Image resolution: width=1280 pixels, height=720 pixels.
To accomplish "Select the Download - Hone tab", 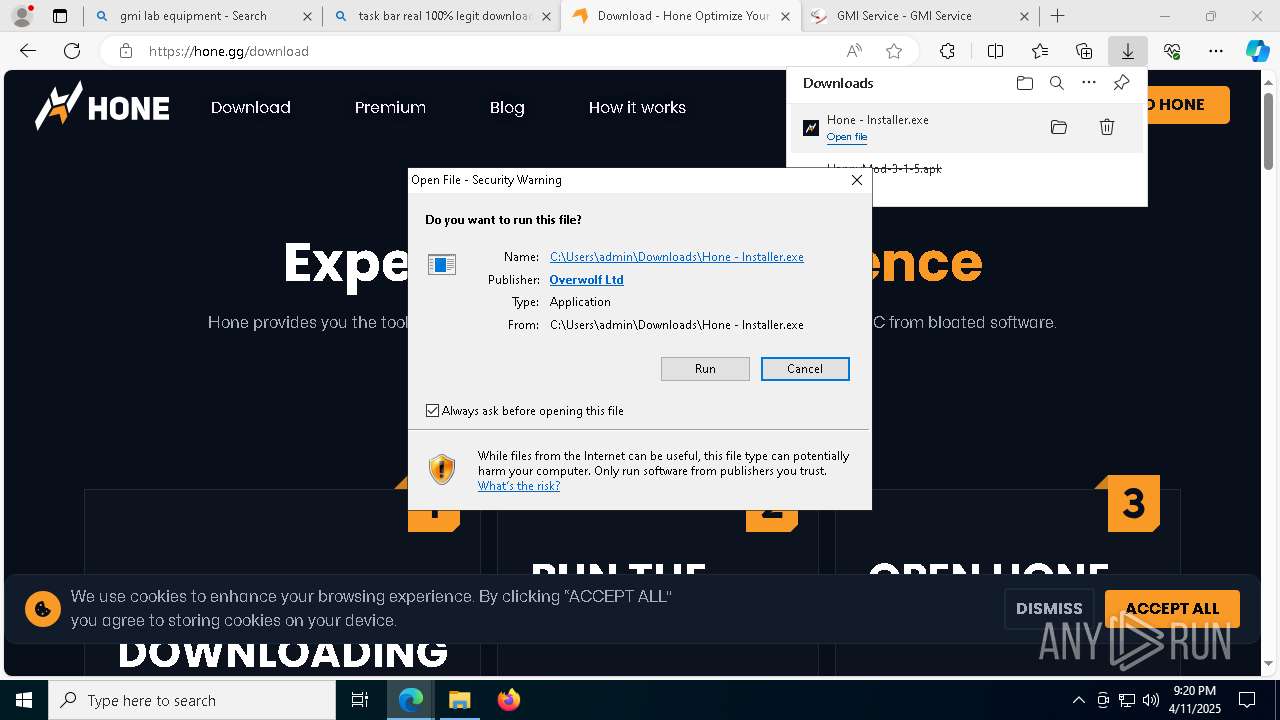I will (x=682, y=16).
